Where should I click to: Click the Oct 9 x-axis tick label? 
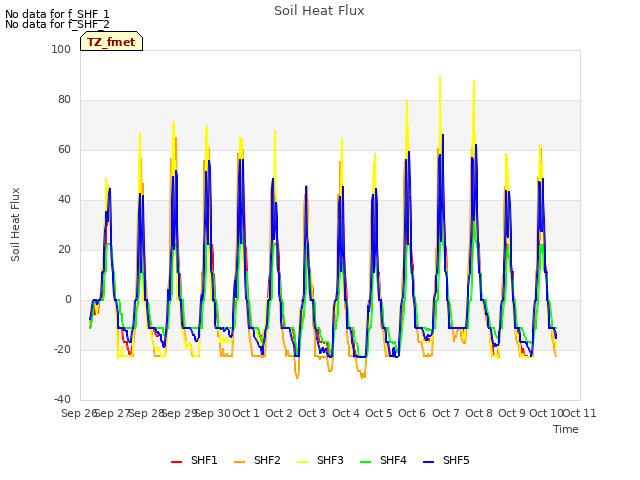tap(512, 413)
